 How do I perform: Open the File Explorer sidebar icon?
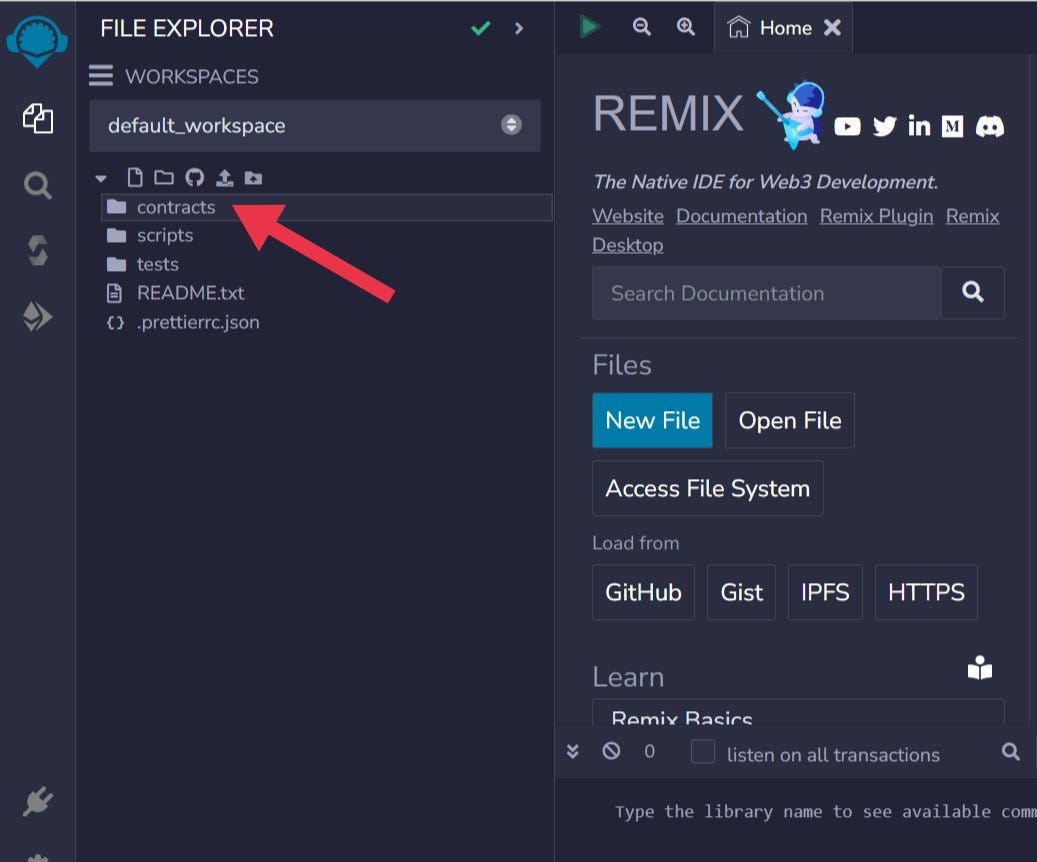(x=38, y=118)
